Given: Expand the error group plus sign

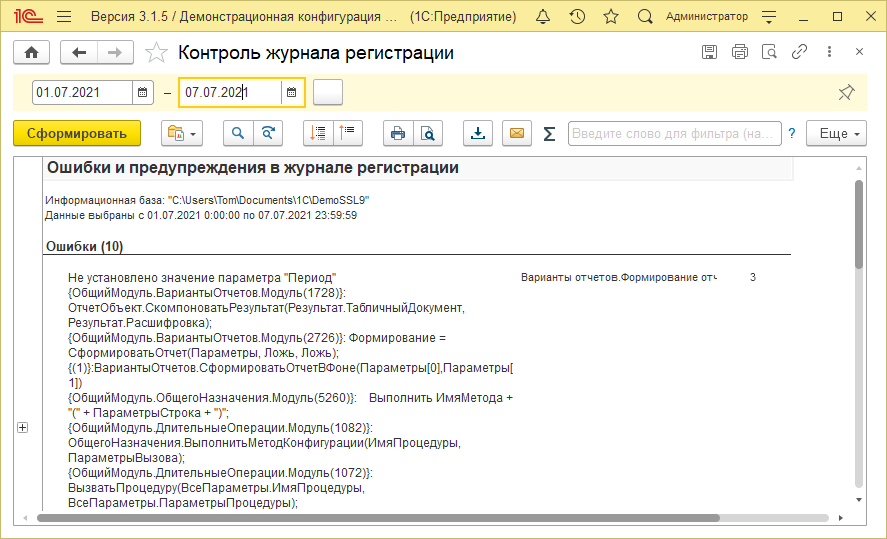Looking at the screenshot, I should click(x=23, y=428).
